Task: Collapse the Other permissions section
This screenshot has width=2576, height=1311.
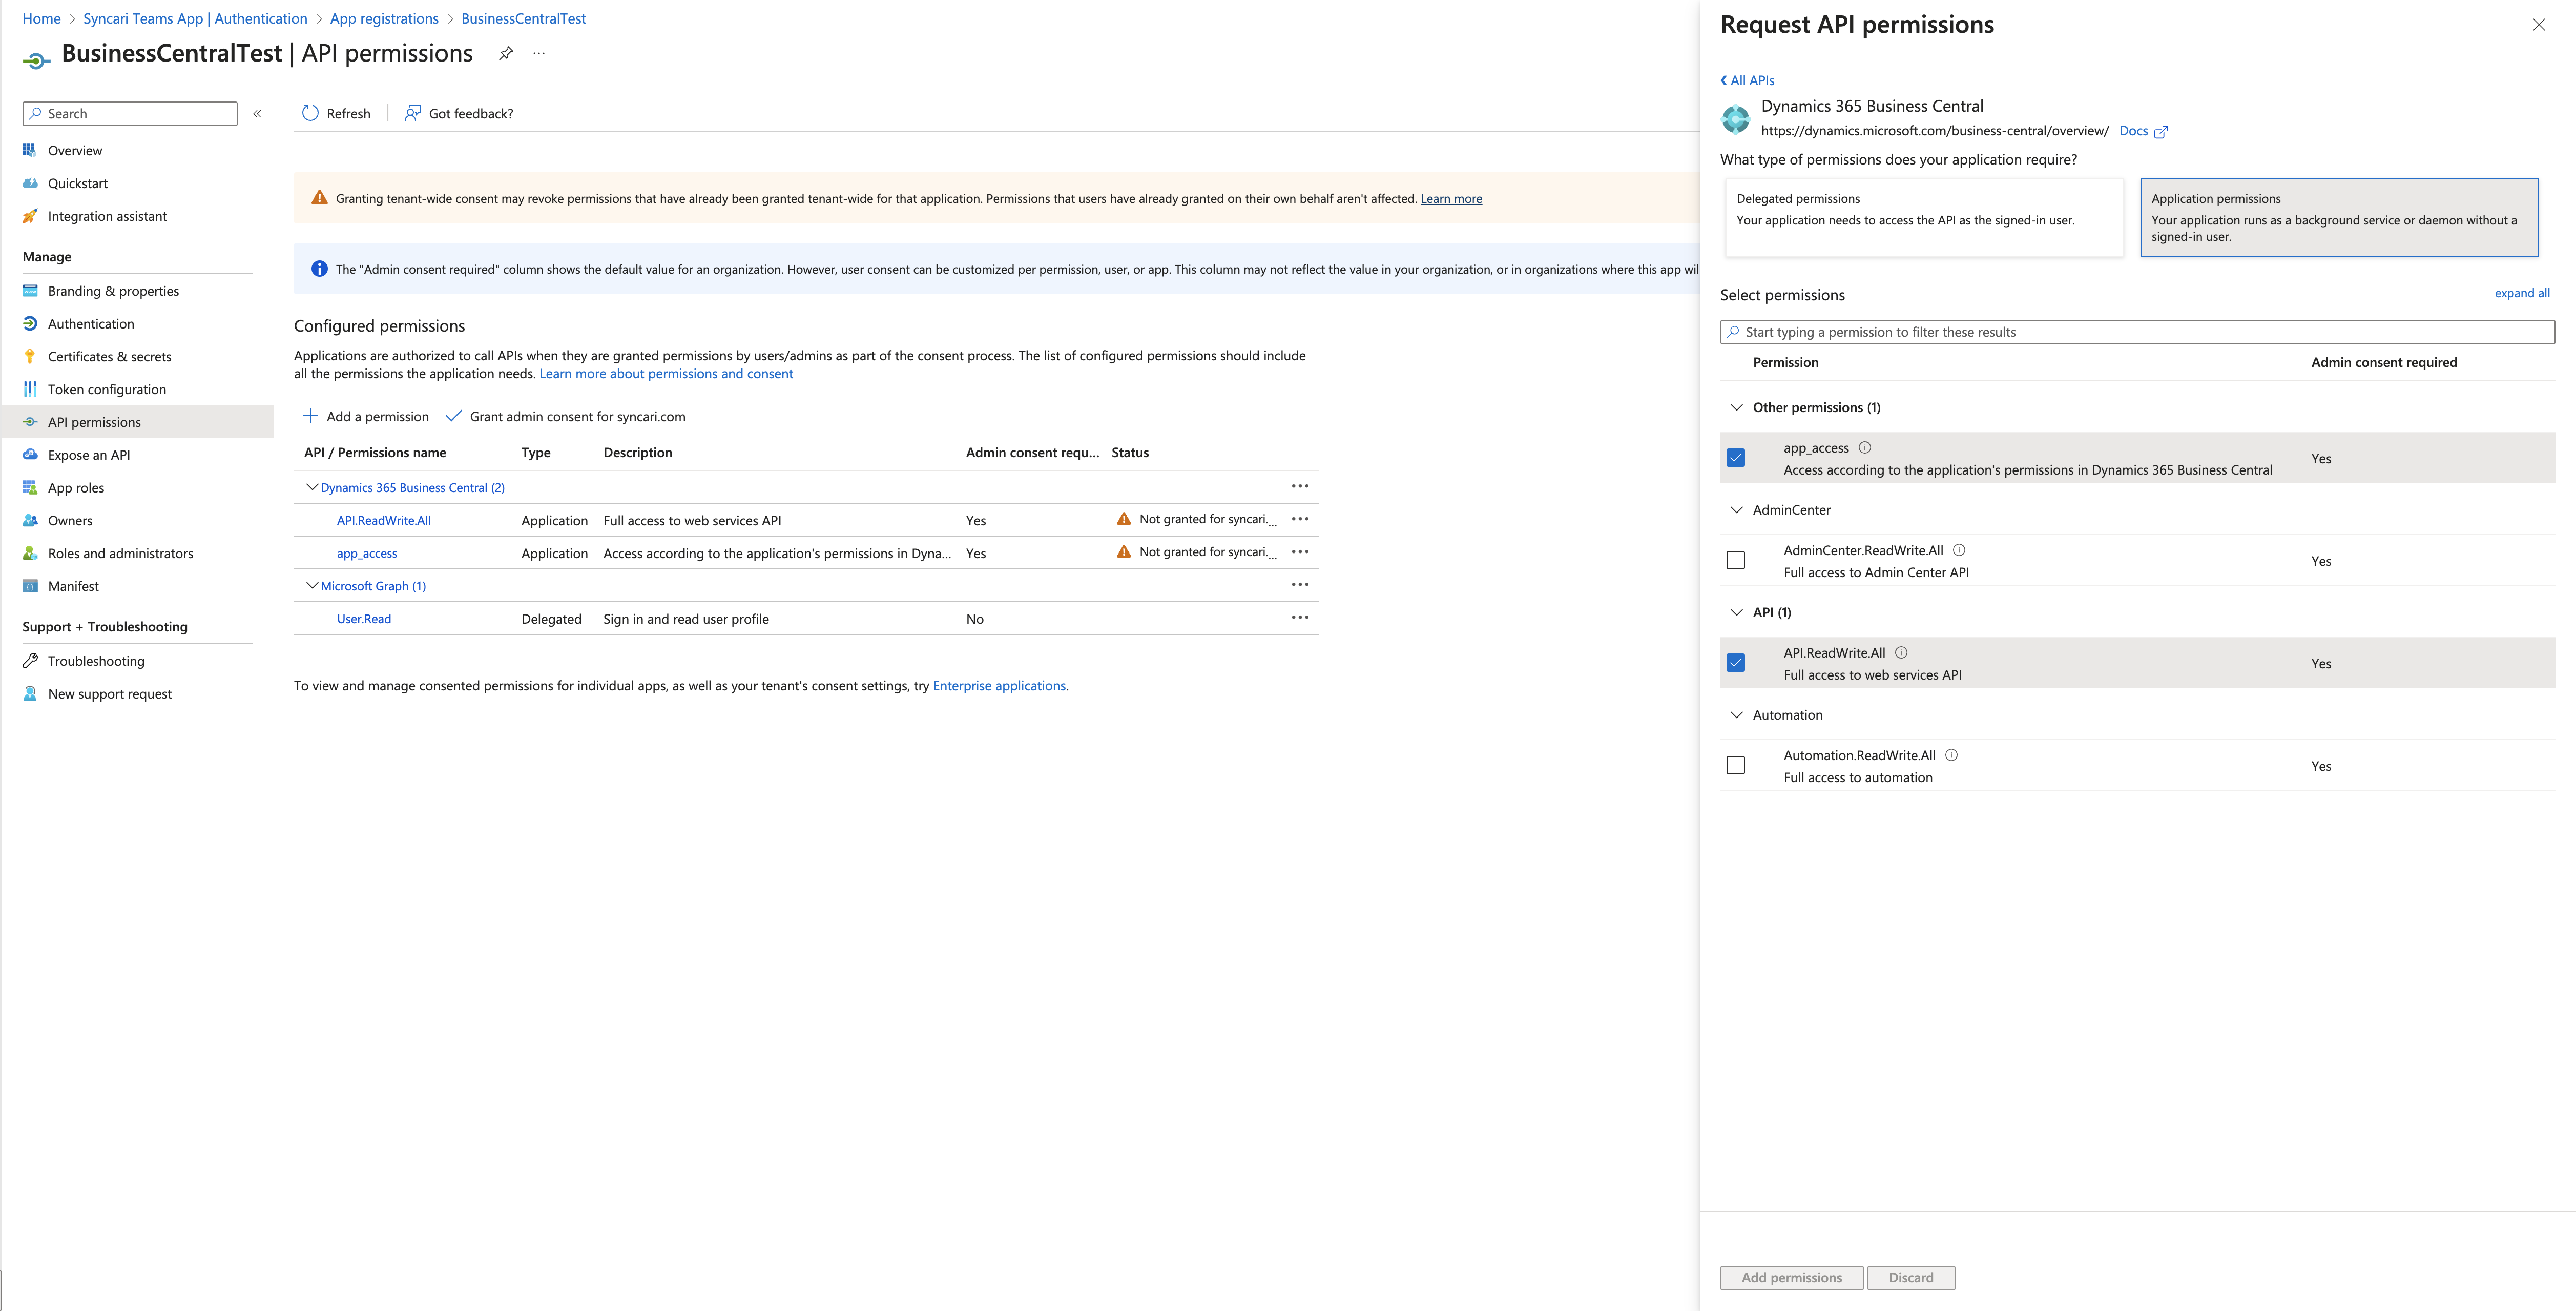Action: point(1737,407)
